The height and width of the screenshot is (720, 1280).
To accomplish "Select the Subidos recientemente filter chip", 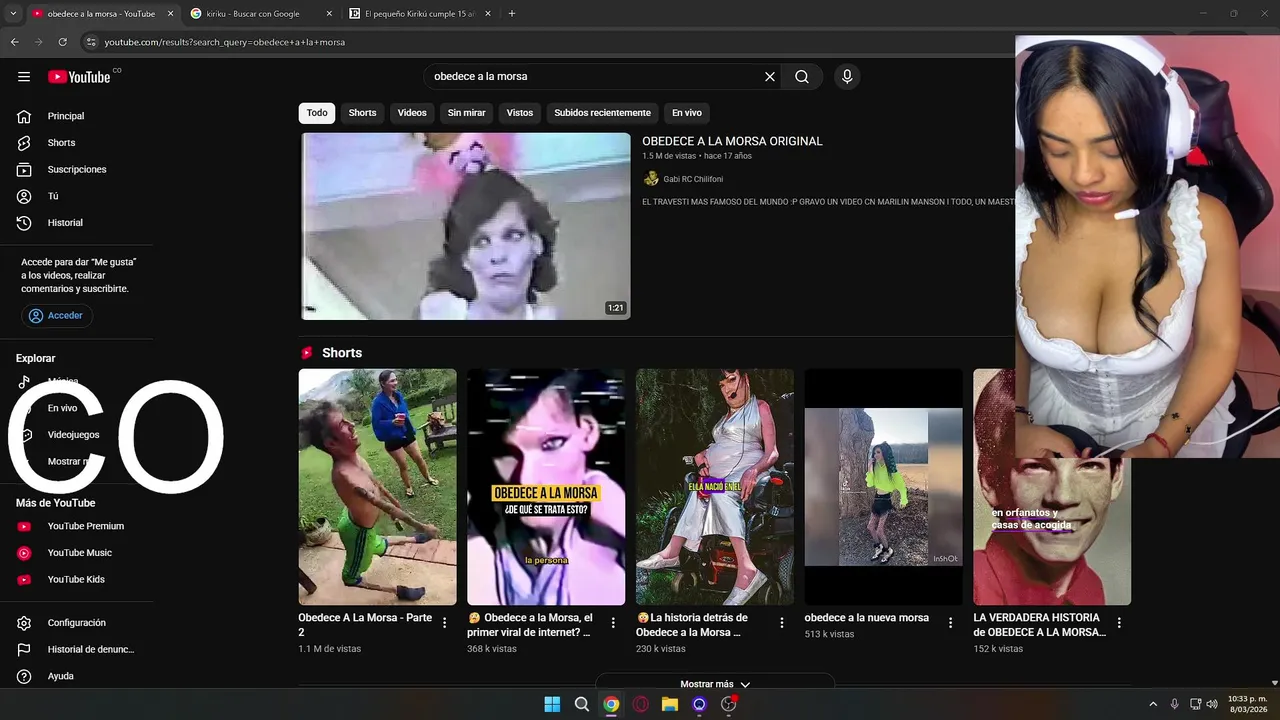I will pos(602,113).
